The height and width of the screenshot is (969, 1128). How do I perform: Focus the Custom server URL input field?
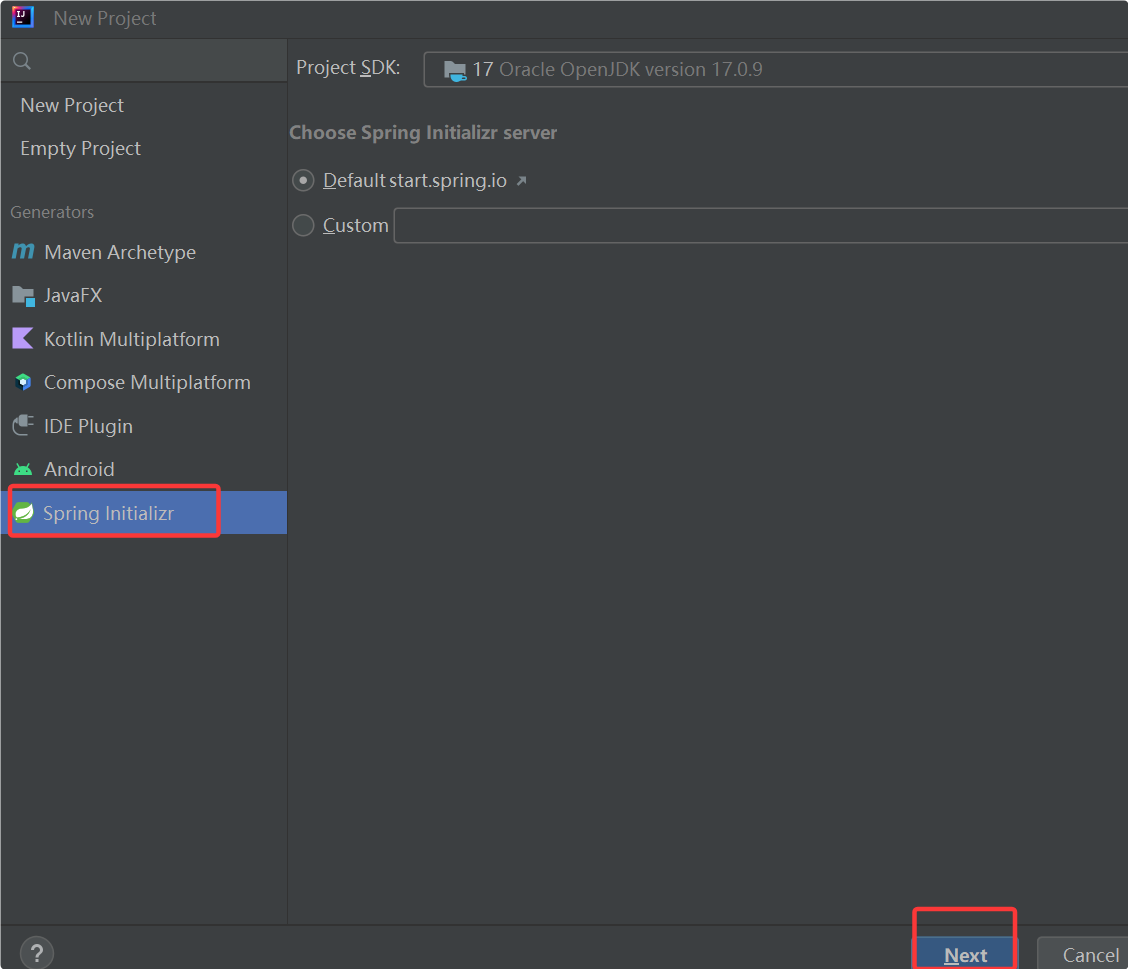pos(760,225)
